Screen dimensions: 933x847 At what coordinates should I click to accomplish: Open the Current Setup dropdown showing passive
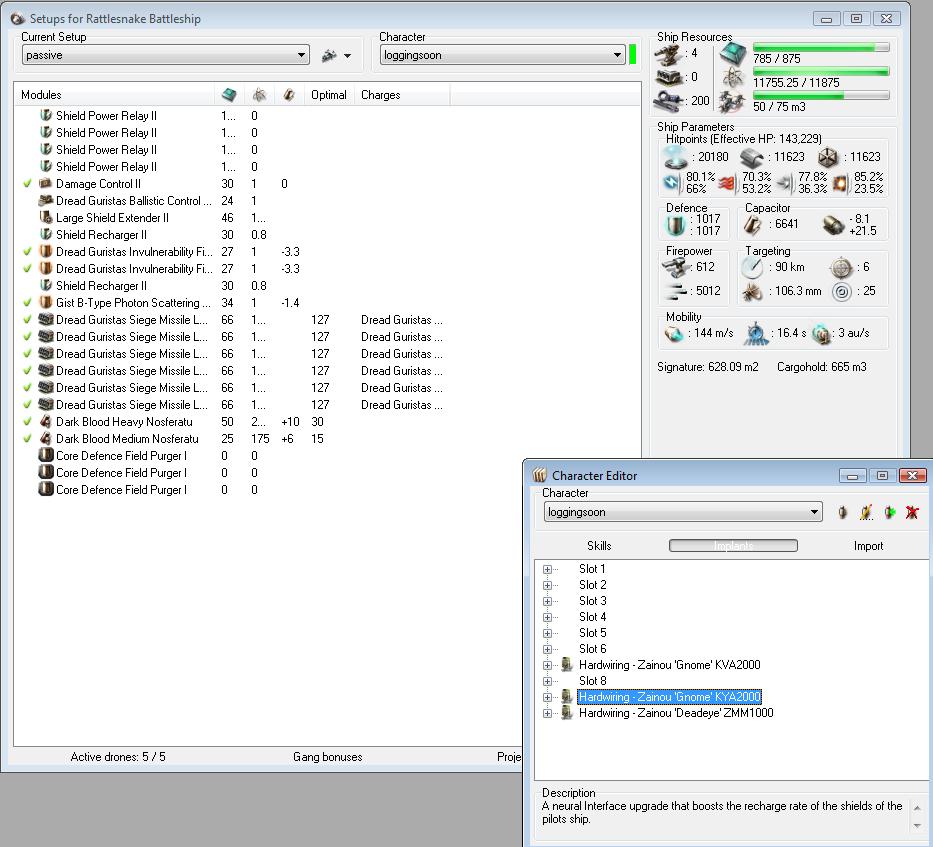click(165, 56)
